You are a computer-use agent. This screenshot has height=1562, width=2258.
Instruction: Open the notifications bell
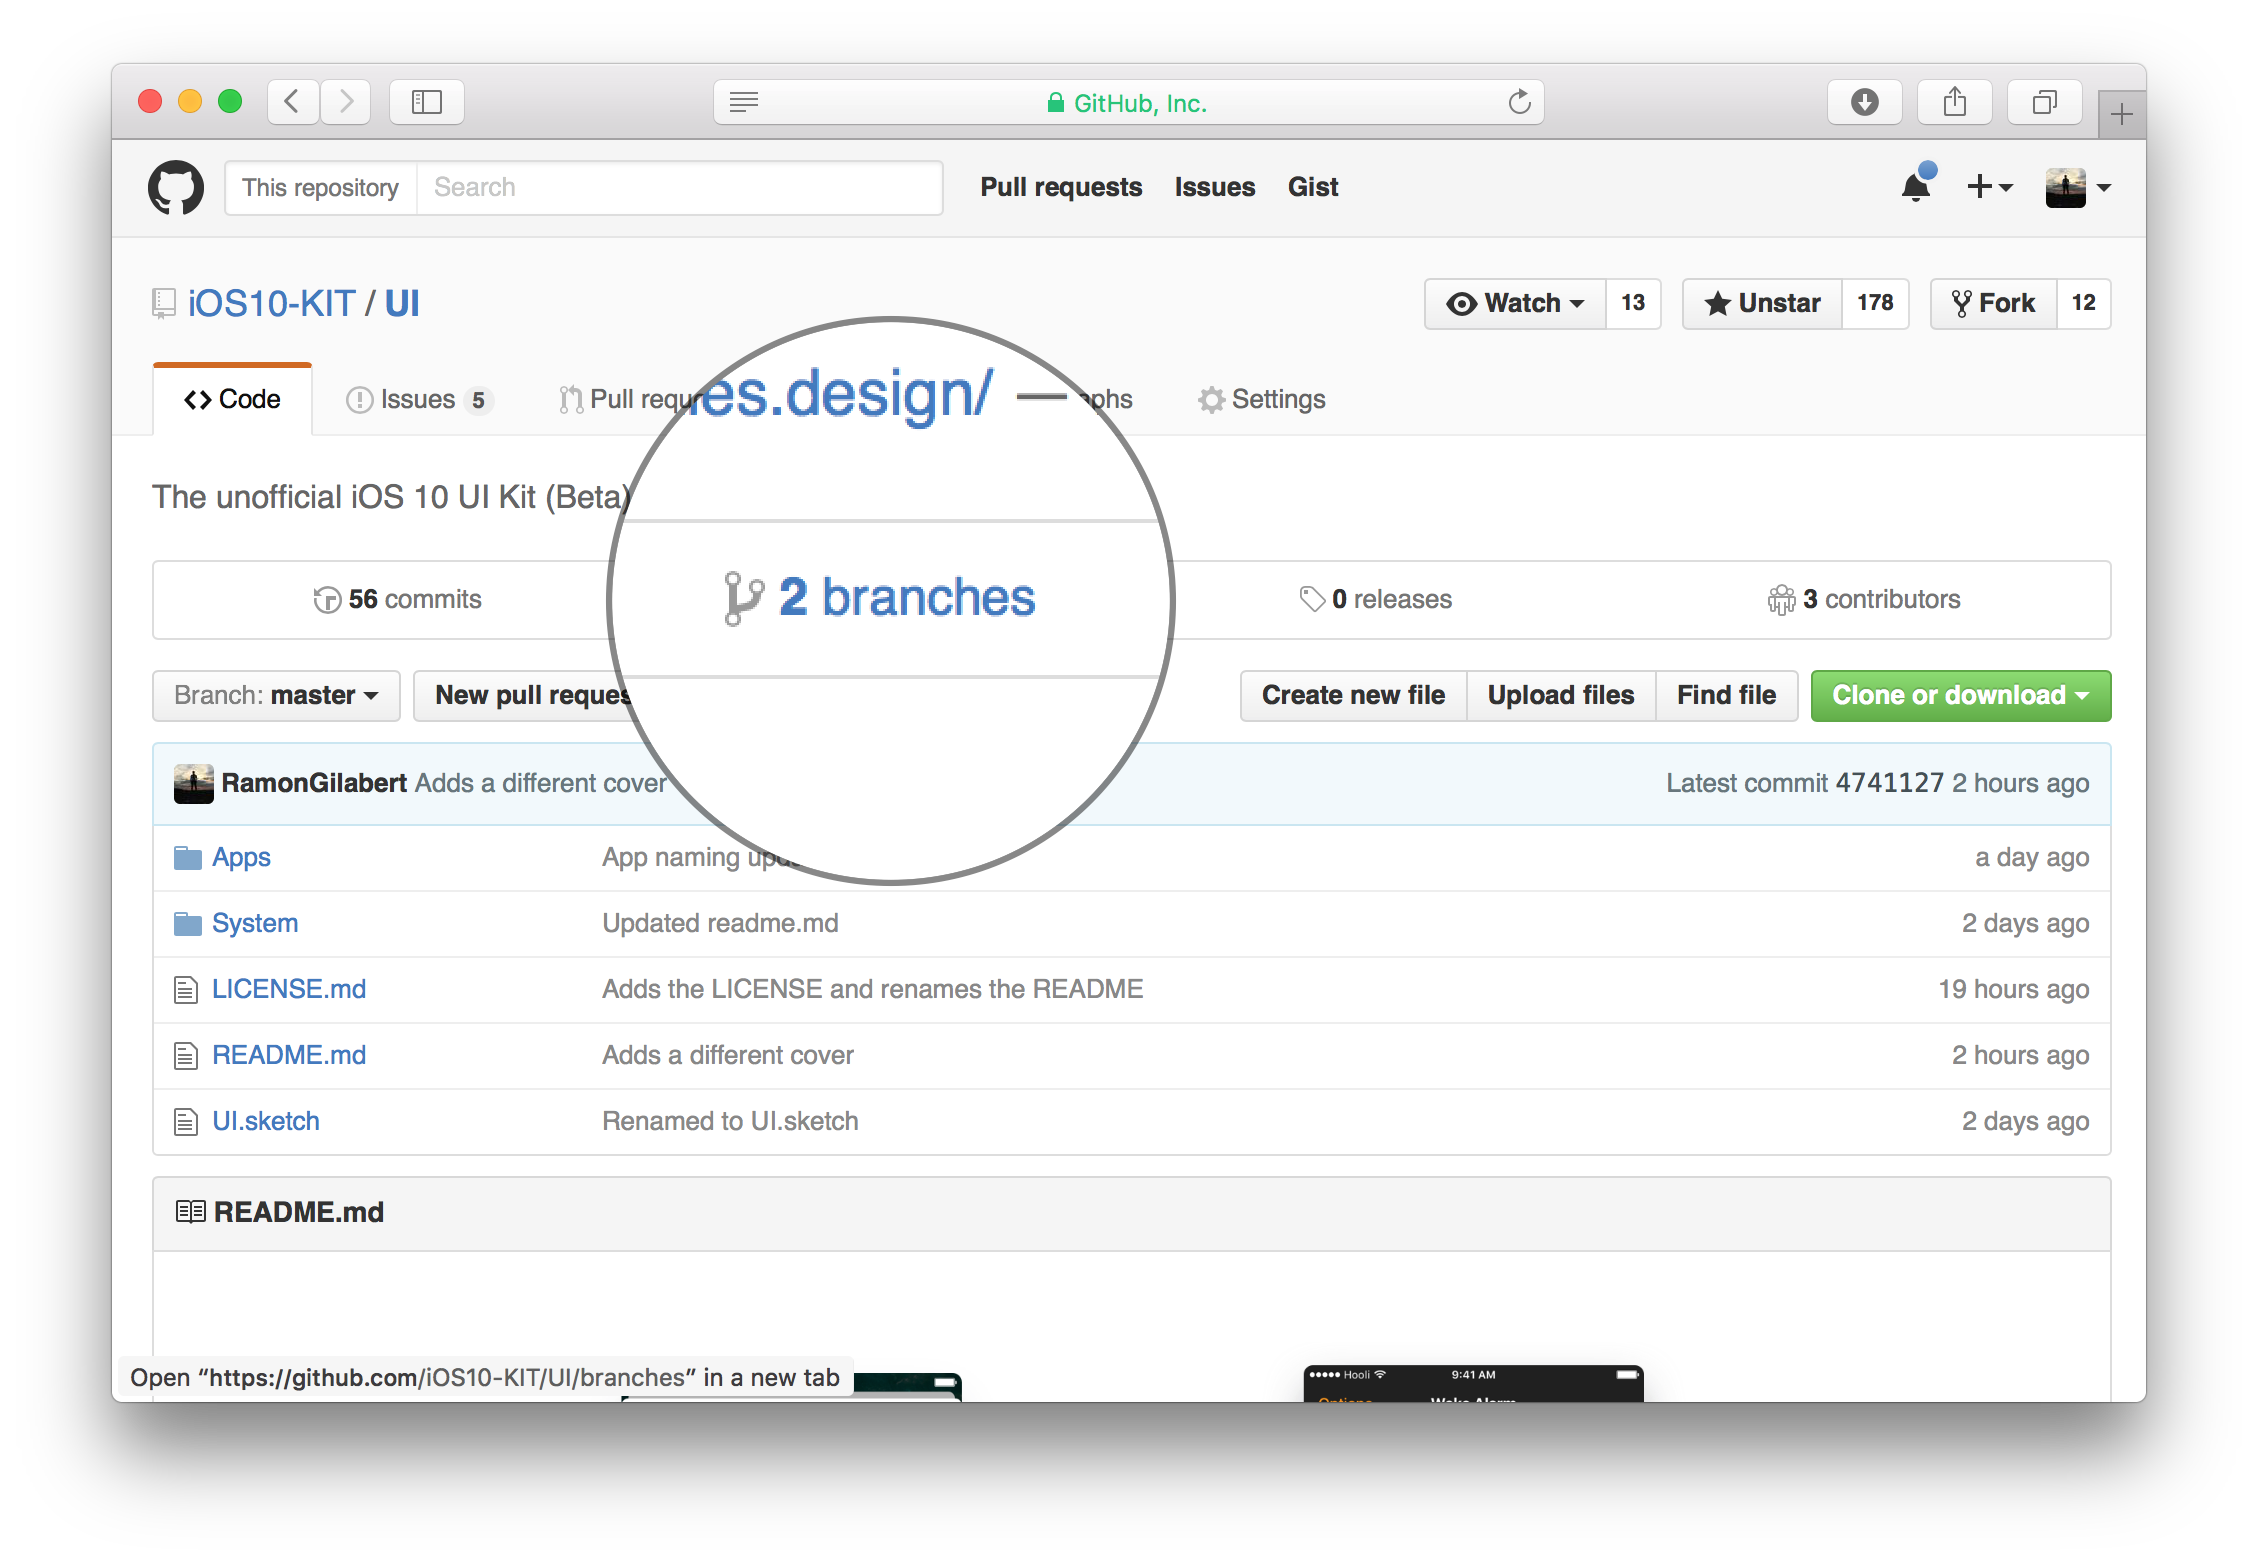[1915, 187]
